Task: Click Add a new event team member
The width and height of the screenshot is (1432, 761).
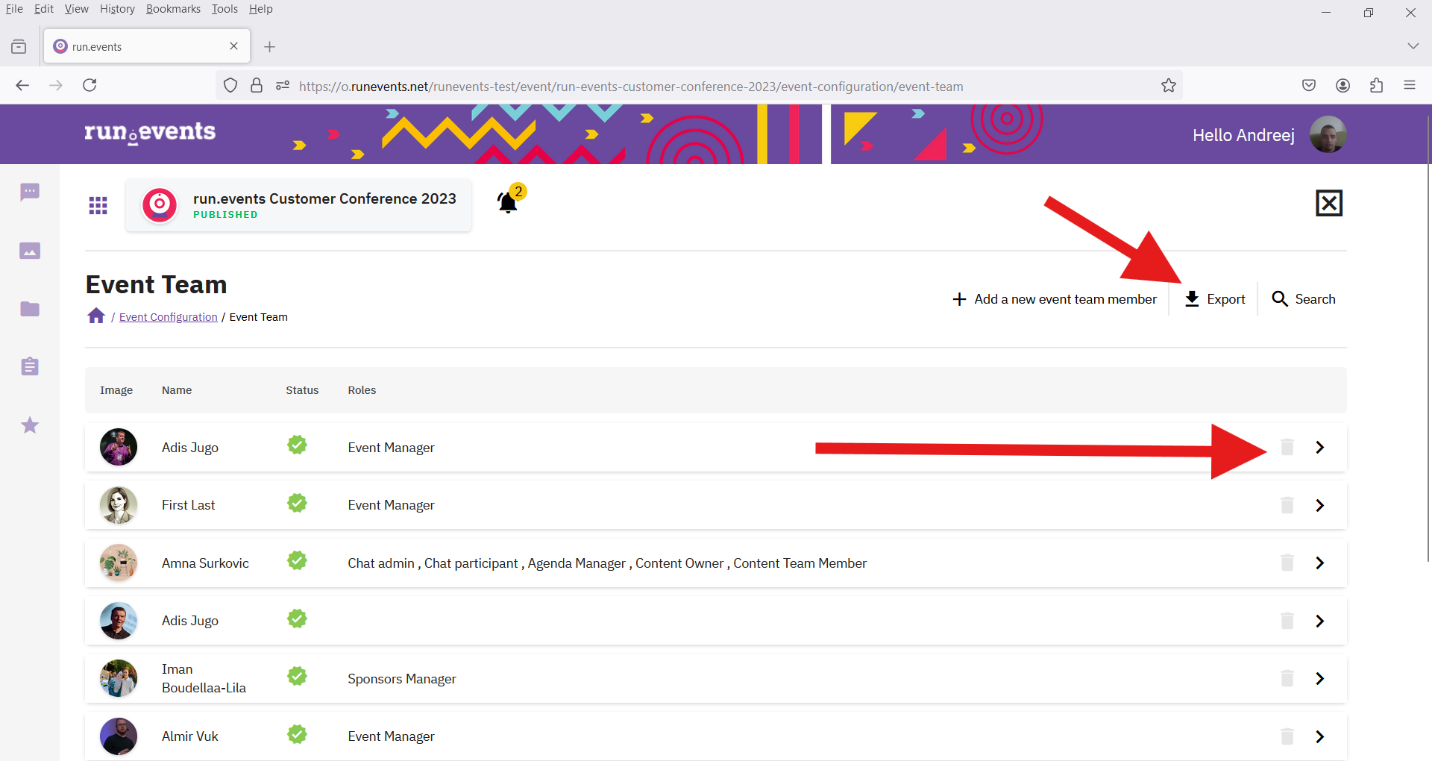Action: click(1054, 299)
